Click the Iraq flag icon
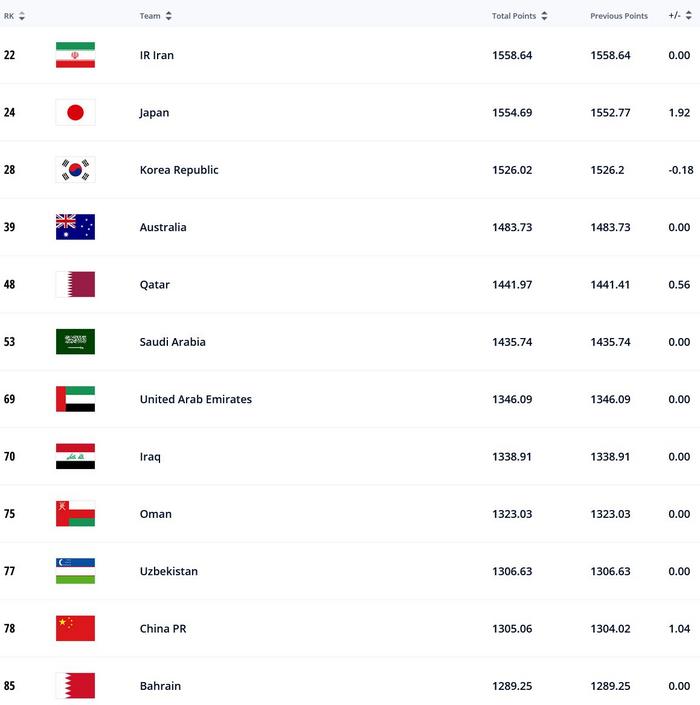 [75, 457]
